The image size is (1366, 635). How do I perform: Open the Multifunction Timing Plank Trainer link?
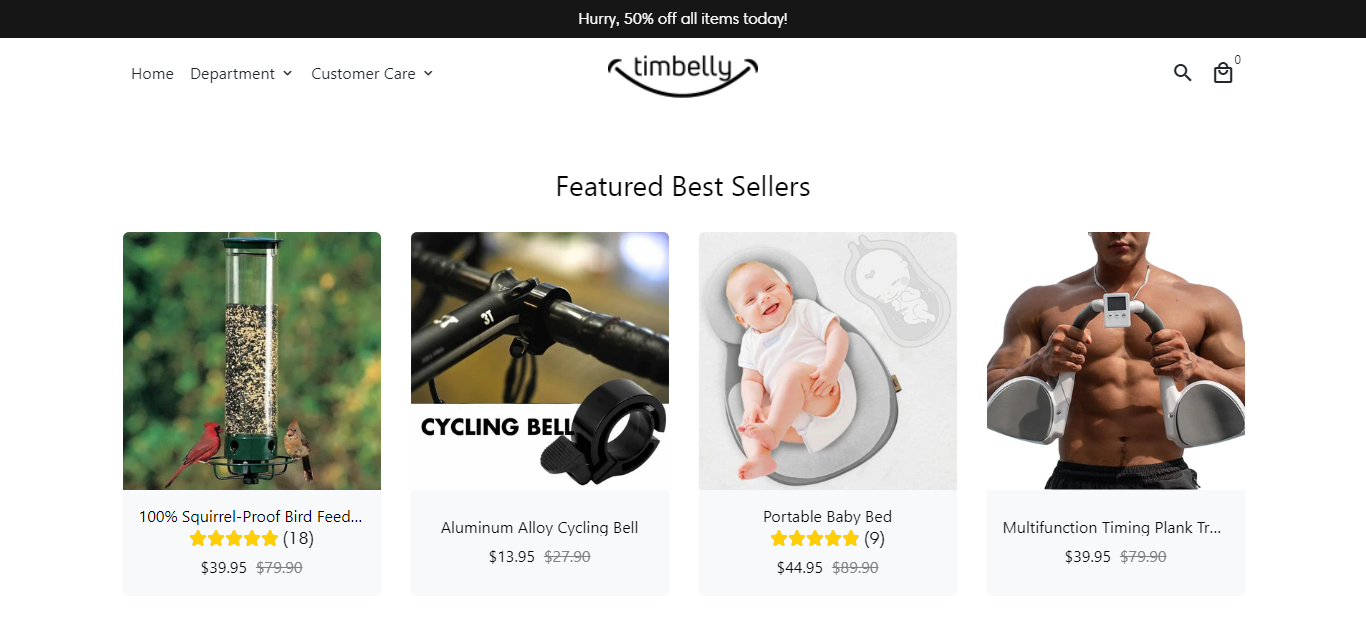(x=1112, y=528)
